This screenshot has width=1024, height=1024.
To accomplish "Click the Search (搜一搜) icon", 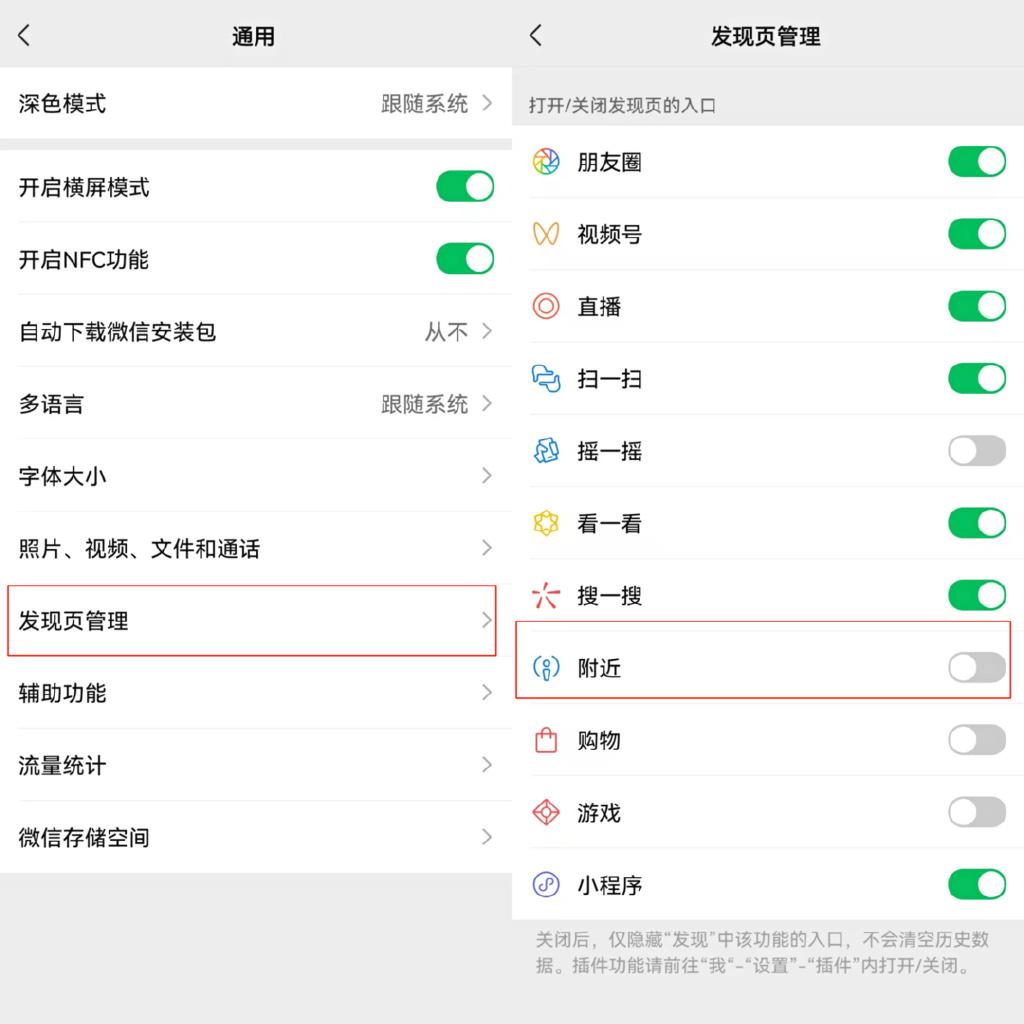I will coord(545,595).
